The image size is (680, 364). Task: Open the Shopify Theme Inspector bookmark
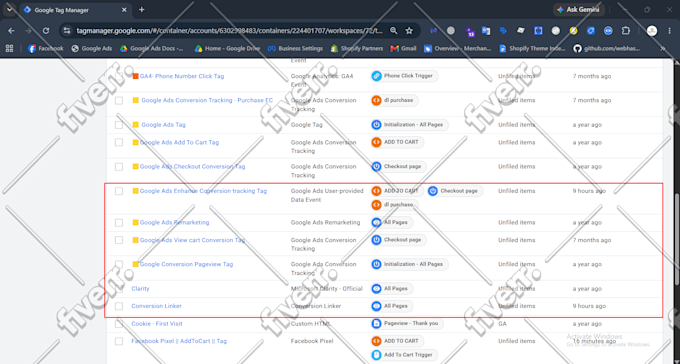pyautogui.click(x=532, y=49)
